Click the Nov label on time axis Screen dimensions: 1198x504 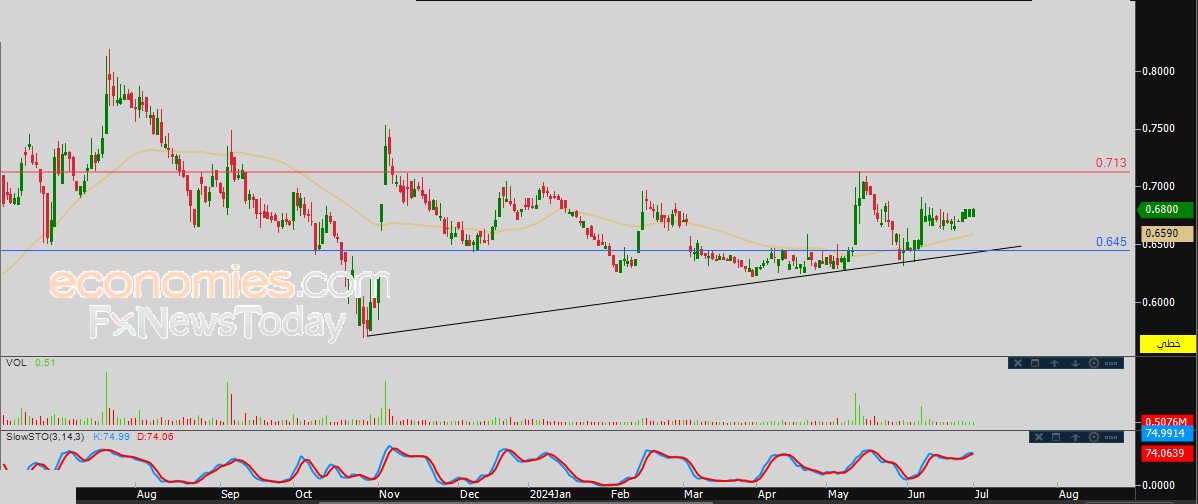coord(389,495)
